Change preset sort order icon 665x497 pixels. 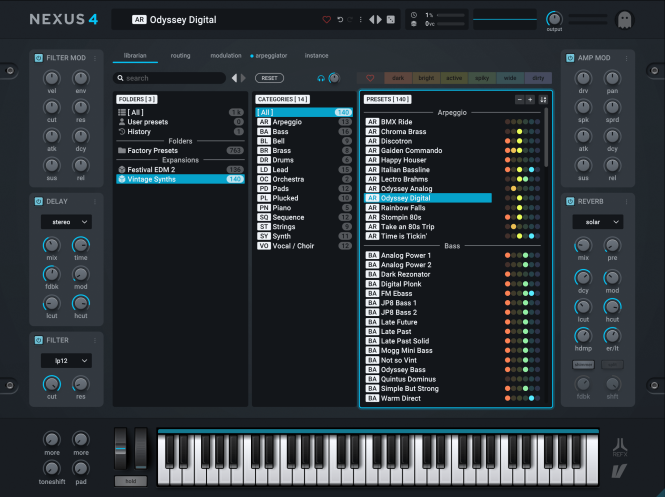543,99
